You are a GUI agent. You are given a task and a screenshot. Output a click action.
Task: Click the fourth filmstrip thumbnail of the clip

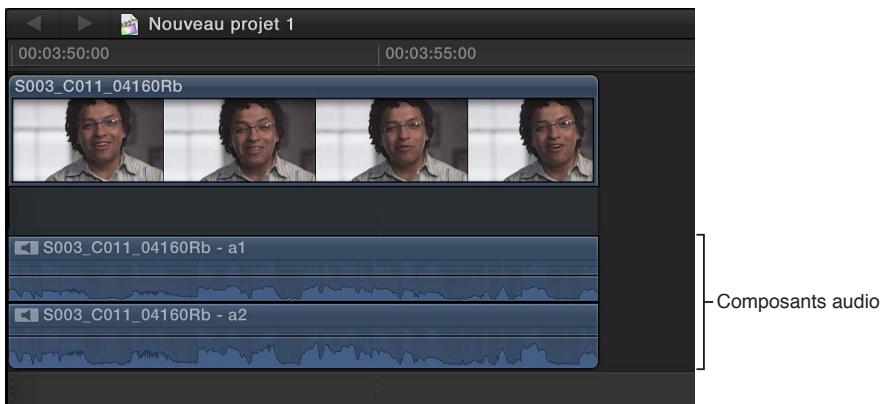pos(530,140)
